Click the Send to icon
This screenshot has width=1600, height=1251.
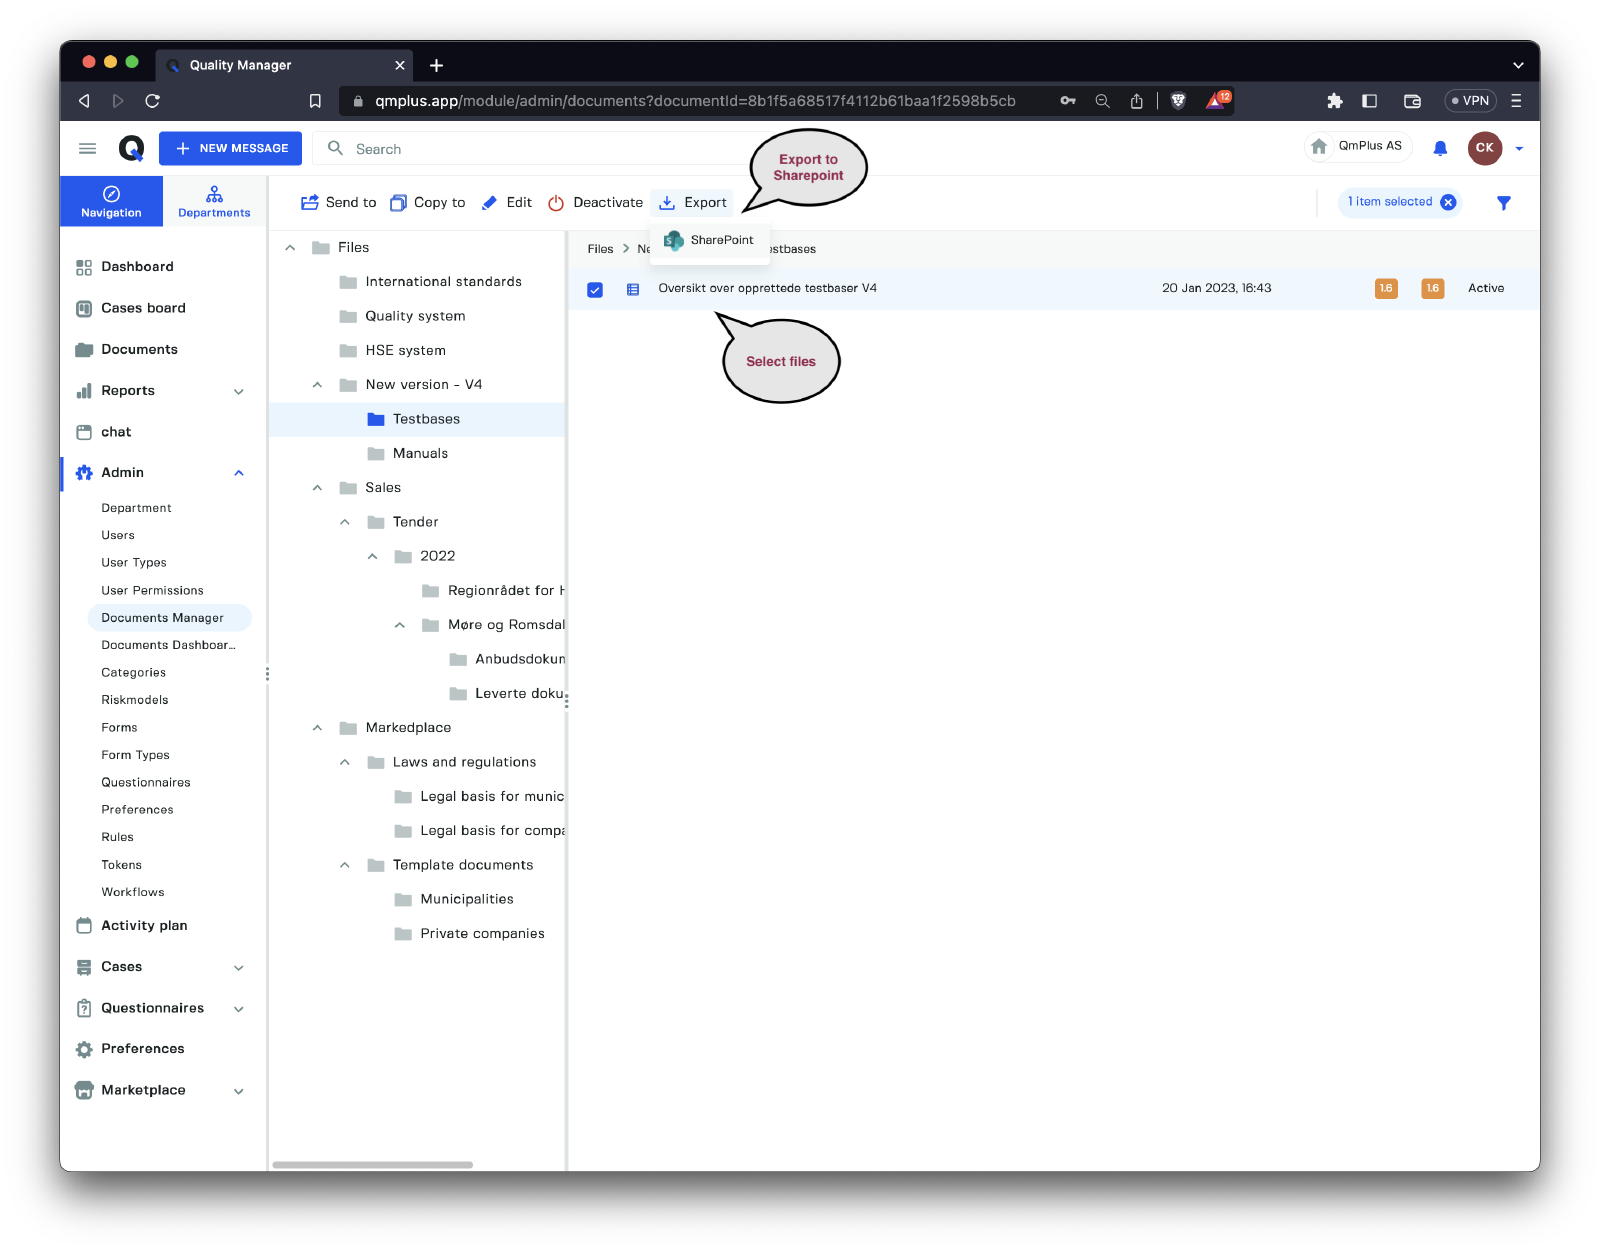point(310,203)
